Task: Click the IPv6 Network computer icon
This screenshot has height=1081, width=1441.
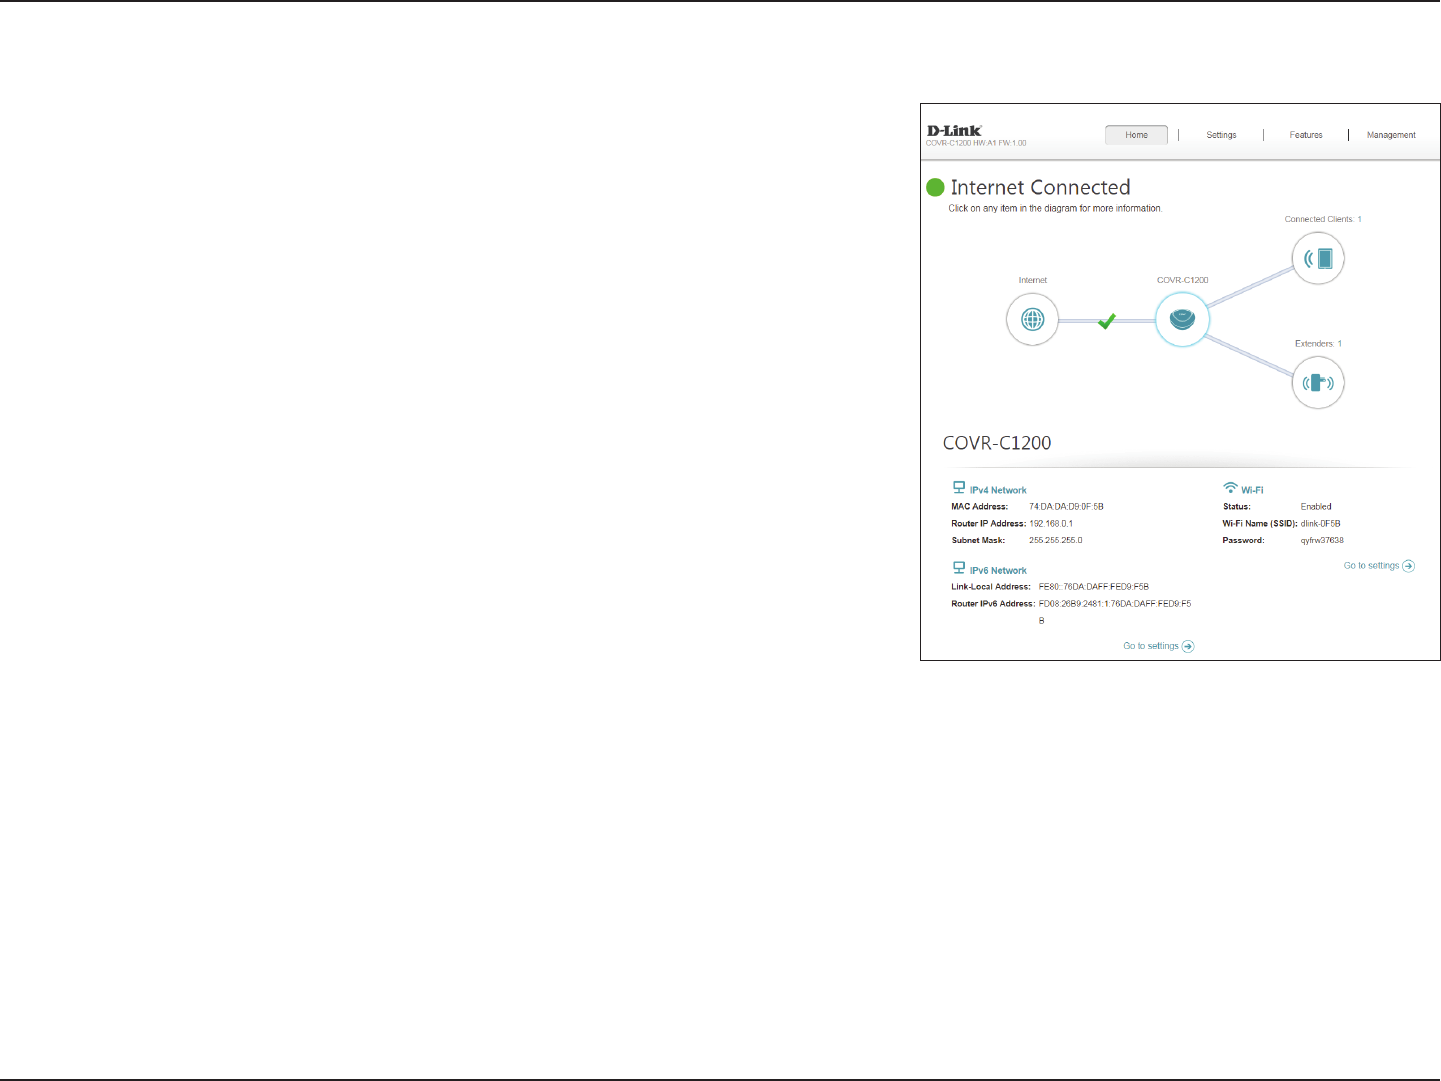Action: coord(959,568)
